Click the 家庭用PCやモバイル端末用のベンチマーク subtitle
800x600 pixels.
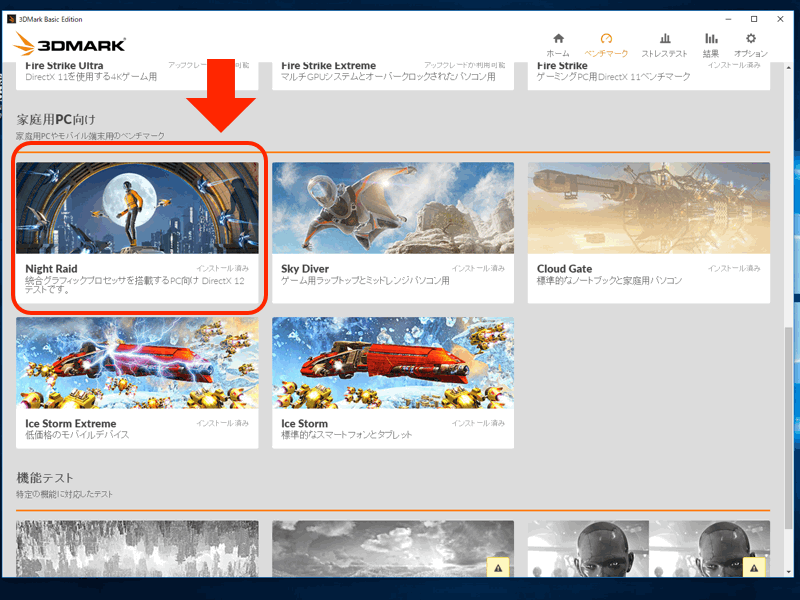pos(90,136)
